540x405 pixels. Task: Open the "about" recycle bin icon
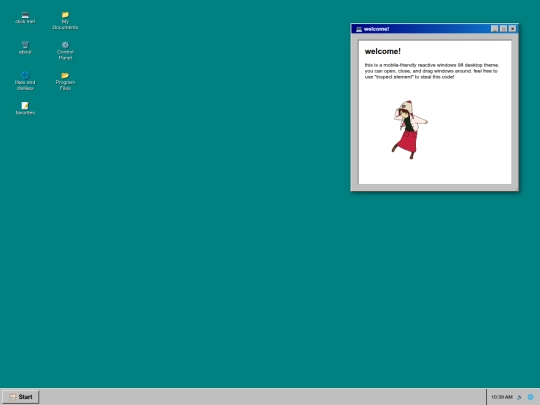pyautogui.click(x=25, y=48)
